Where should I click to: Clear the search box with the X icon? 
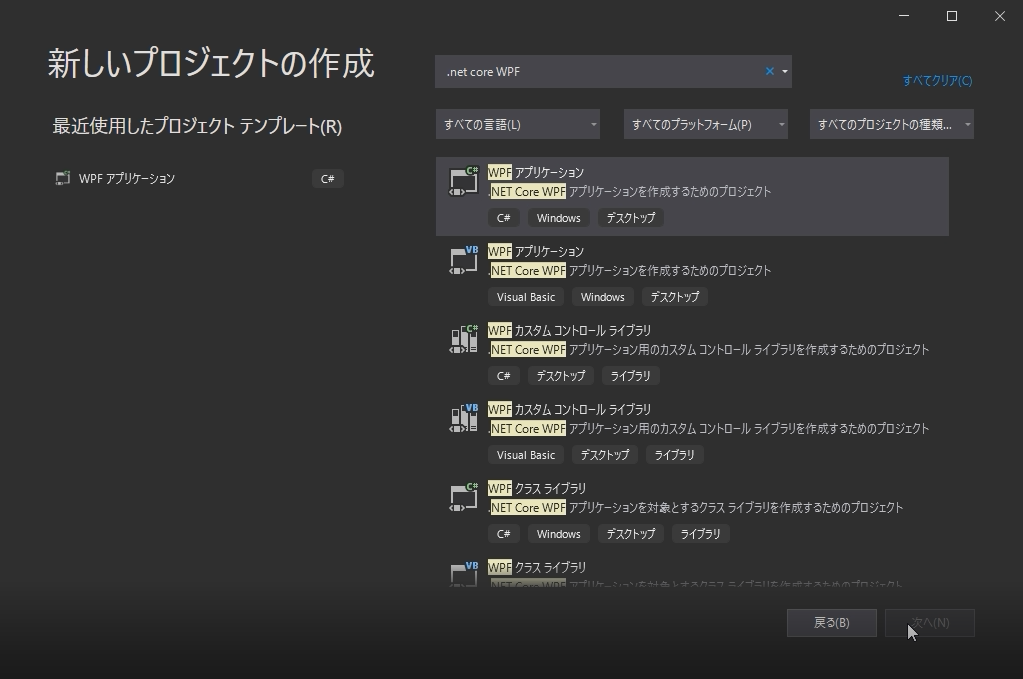[769, 71]
